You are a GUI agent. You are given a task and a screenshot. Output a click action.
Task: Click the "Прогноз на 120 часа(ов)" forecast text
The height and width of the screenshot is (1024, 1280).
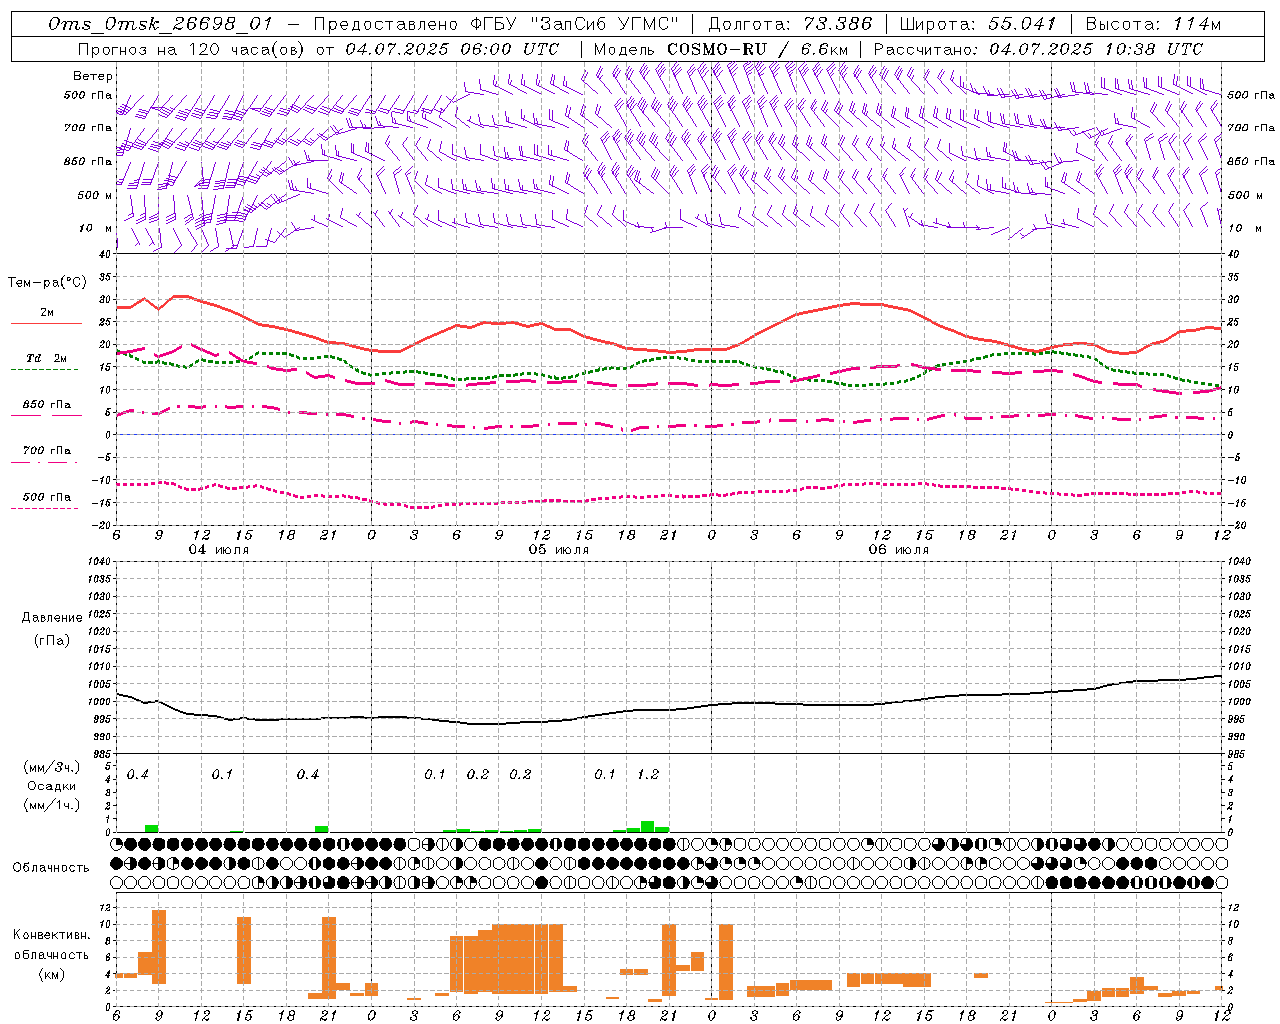click(191, 49)
